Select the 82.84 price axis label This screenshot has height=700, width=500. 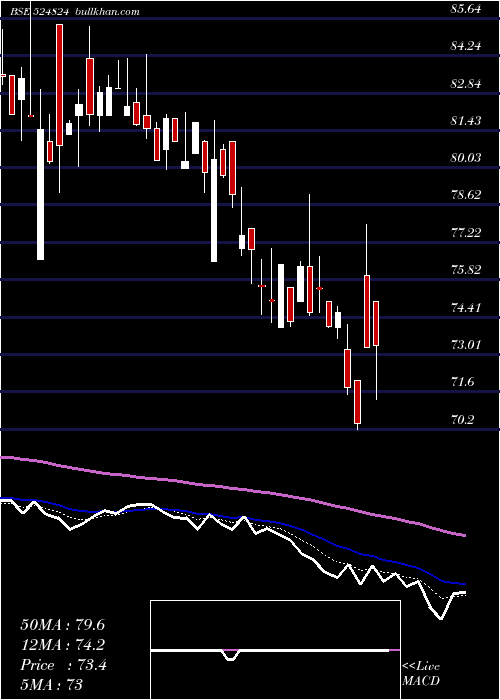pos(466,83)
